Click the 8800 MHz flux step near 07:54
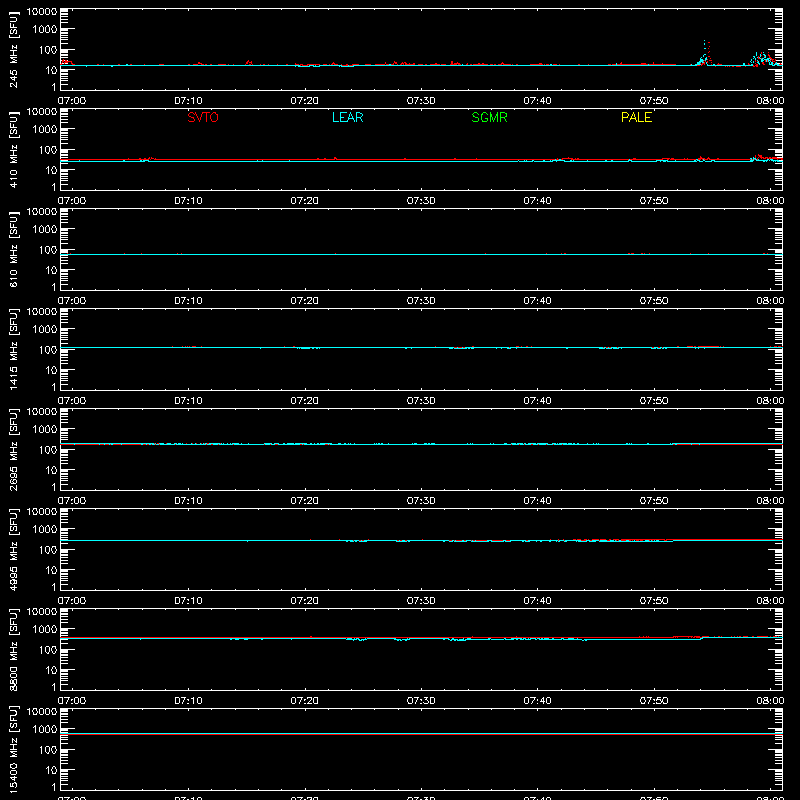Screen dimensions: 800x800 pos(702,638)
